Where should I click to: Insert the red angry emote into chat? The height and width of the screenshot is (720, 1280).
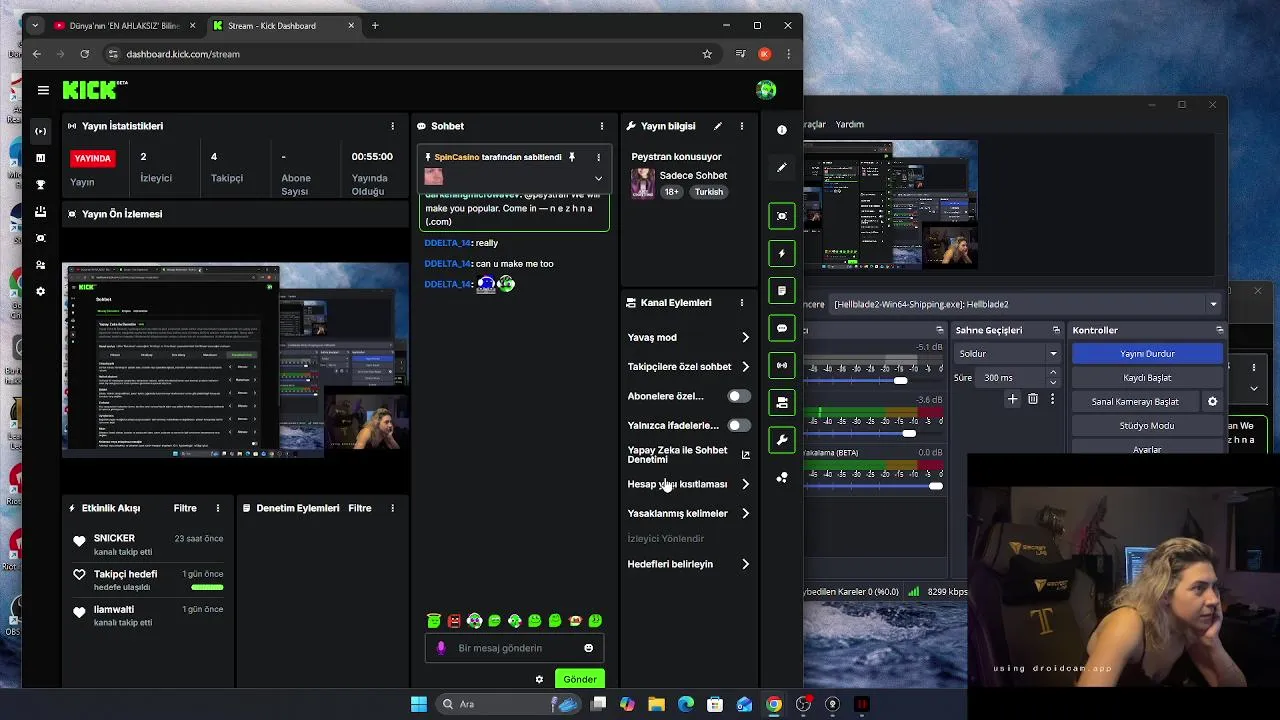[x=454, y=621]
